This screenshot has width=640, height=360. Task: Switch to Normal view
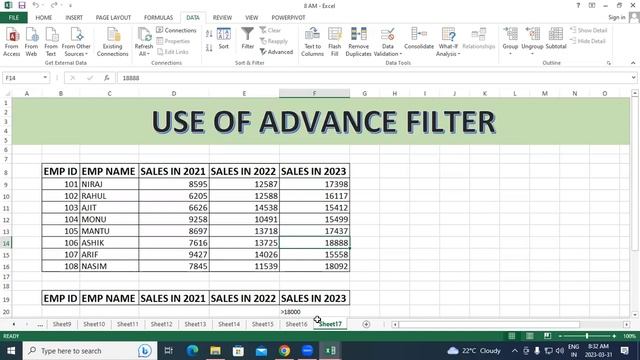tap(511, 336)
